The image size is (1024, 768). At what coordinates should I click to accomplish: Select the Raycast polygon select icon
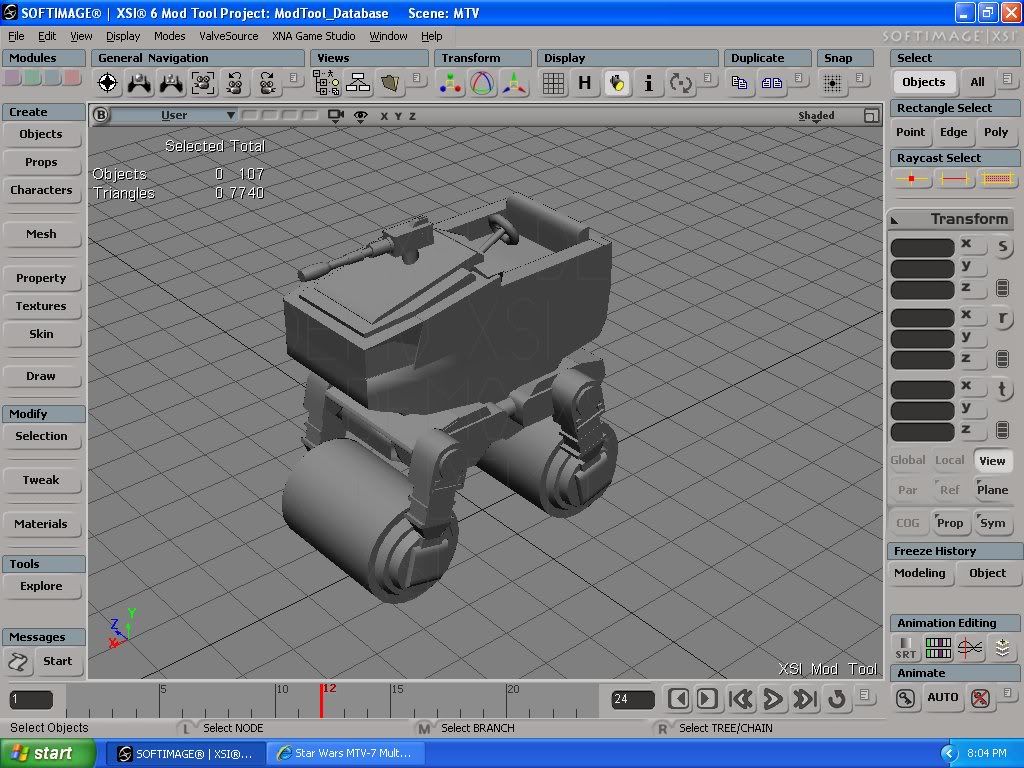click(x=997, y=178)
